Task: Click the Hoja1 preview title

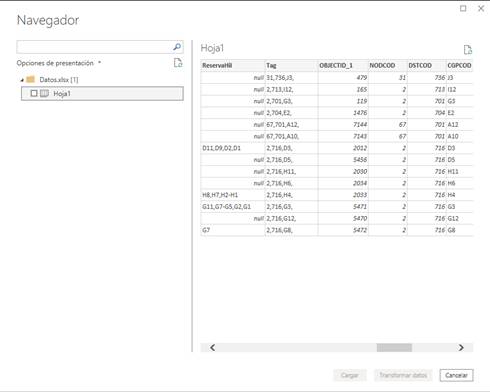Action: [212, 48]
